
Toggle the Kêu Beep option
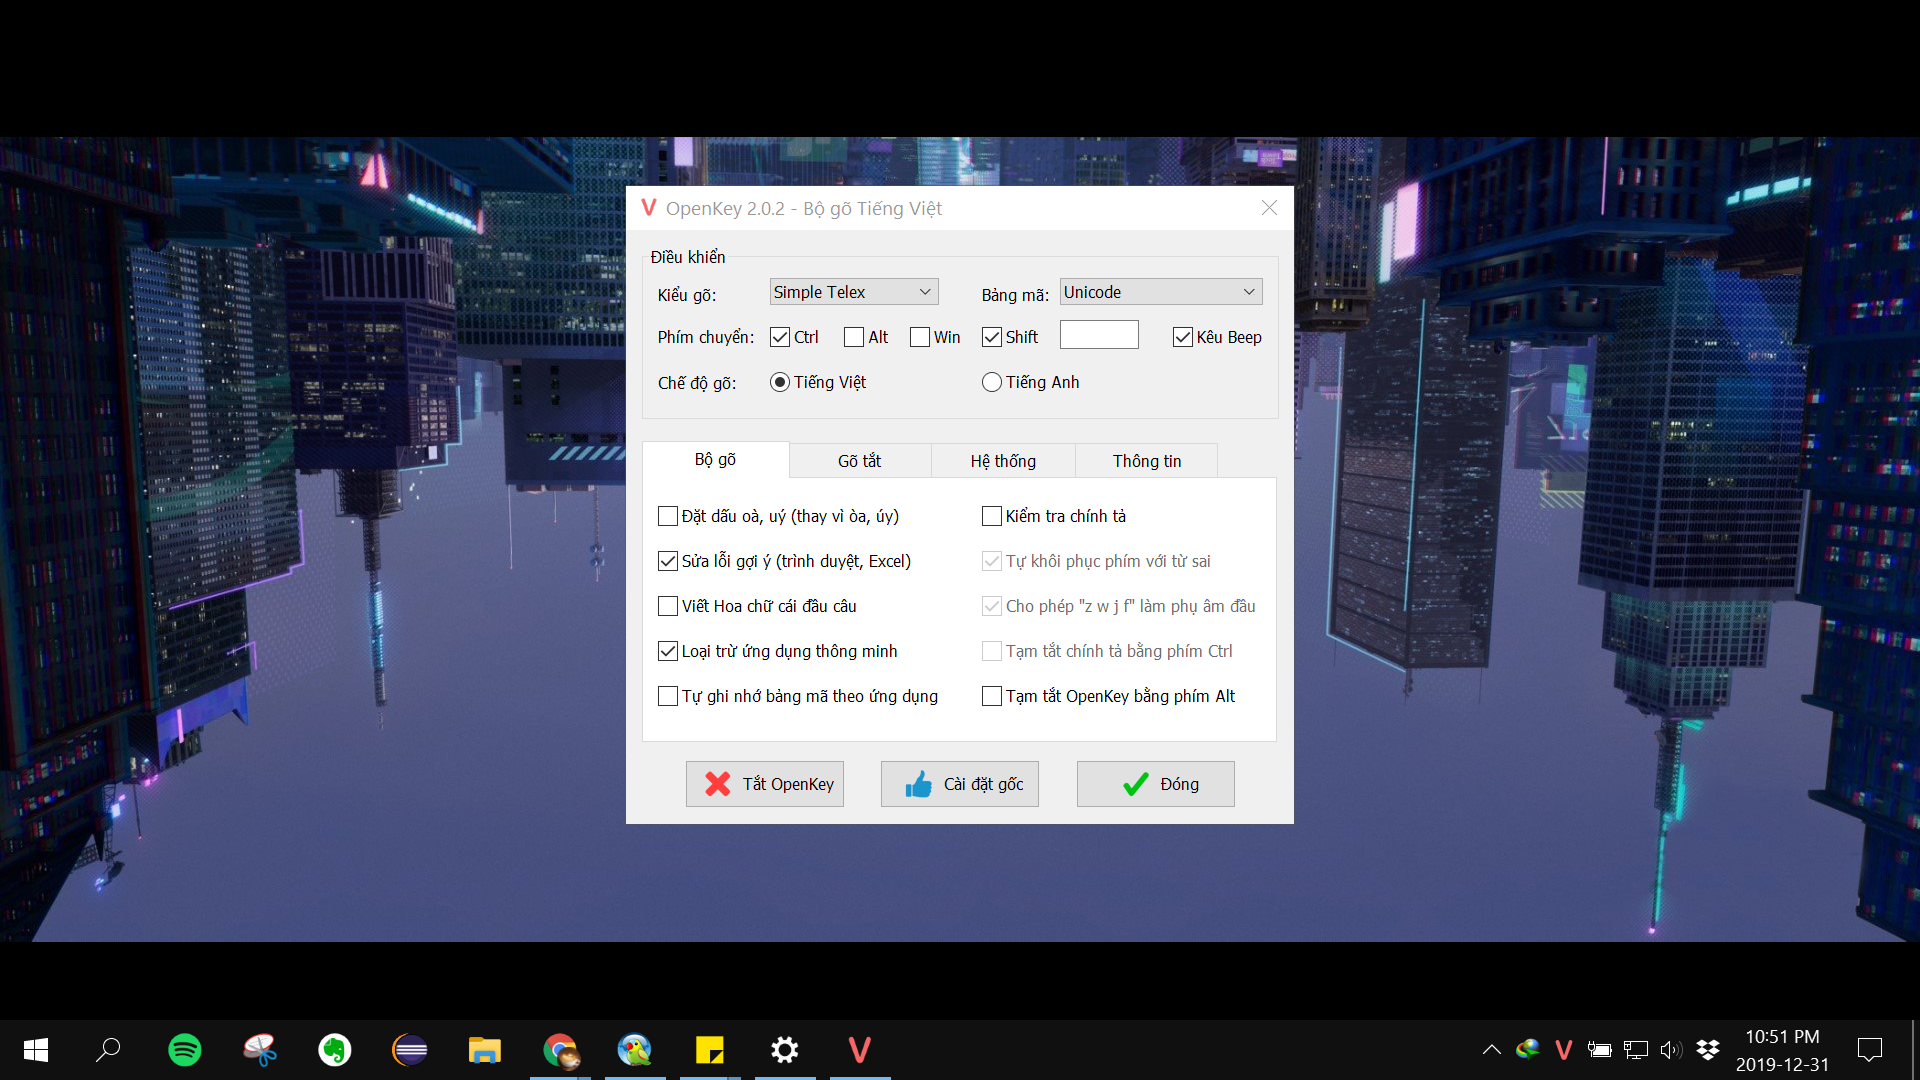[x=1182, y=337]
